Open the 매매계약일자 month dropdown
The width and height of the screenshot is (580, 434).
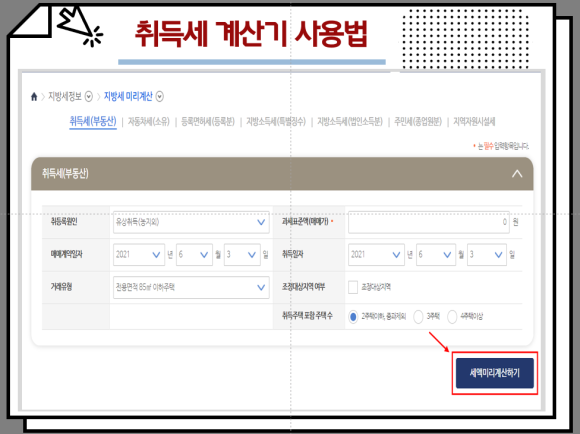click(x=194, y=255)
